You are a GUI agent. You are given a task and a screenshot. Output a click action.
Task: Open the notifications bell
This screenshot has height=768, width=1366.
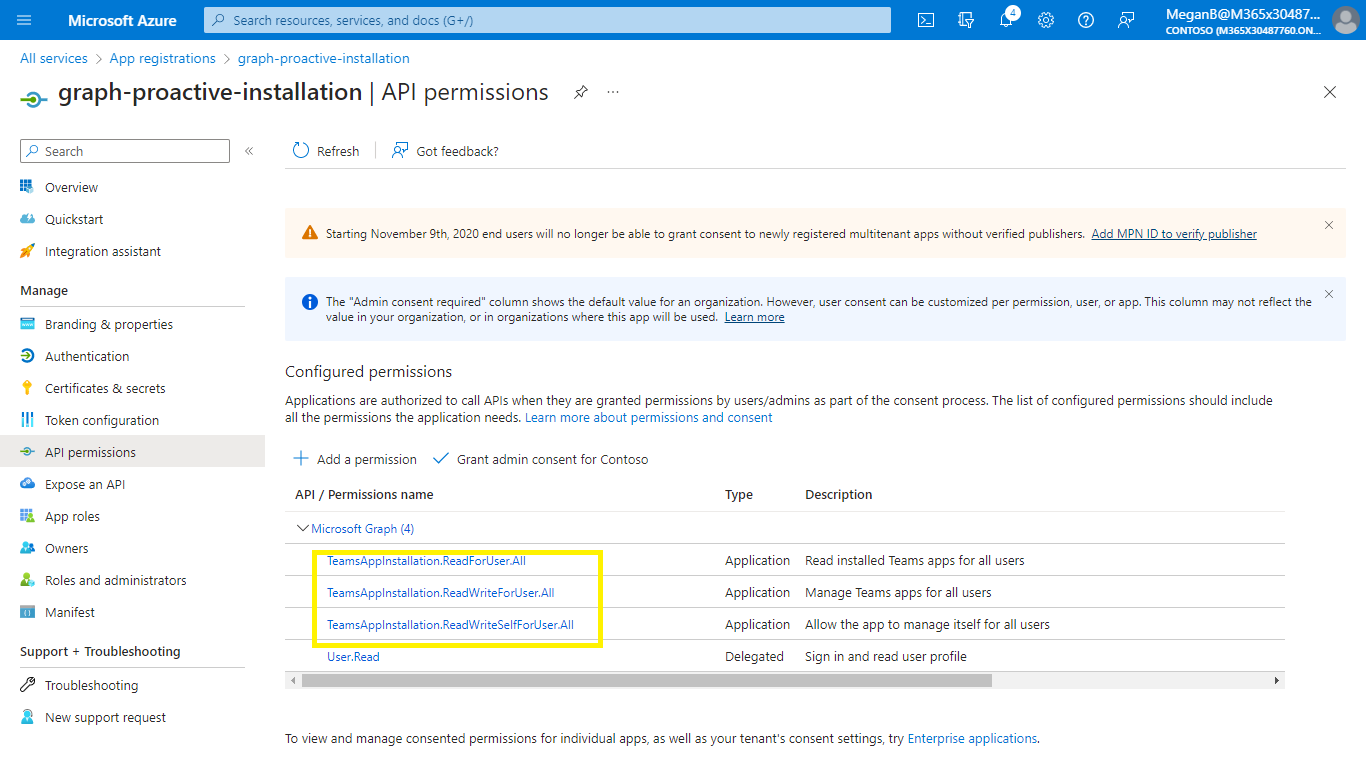[1006, 20]
